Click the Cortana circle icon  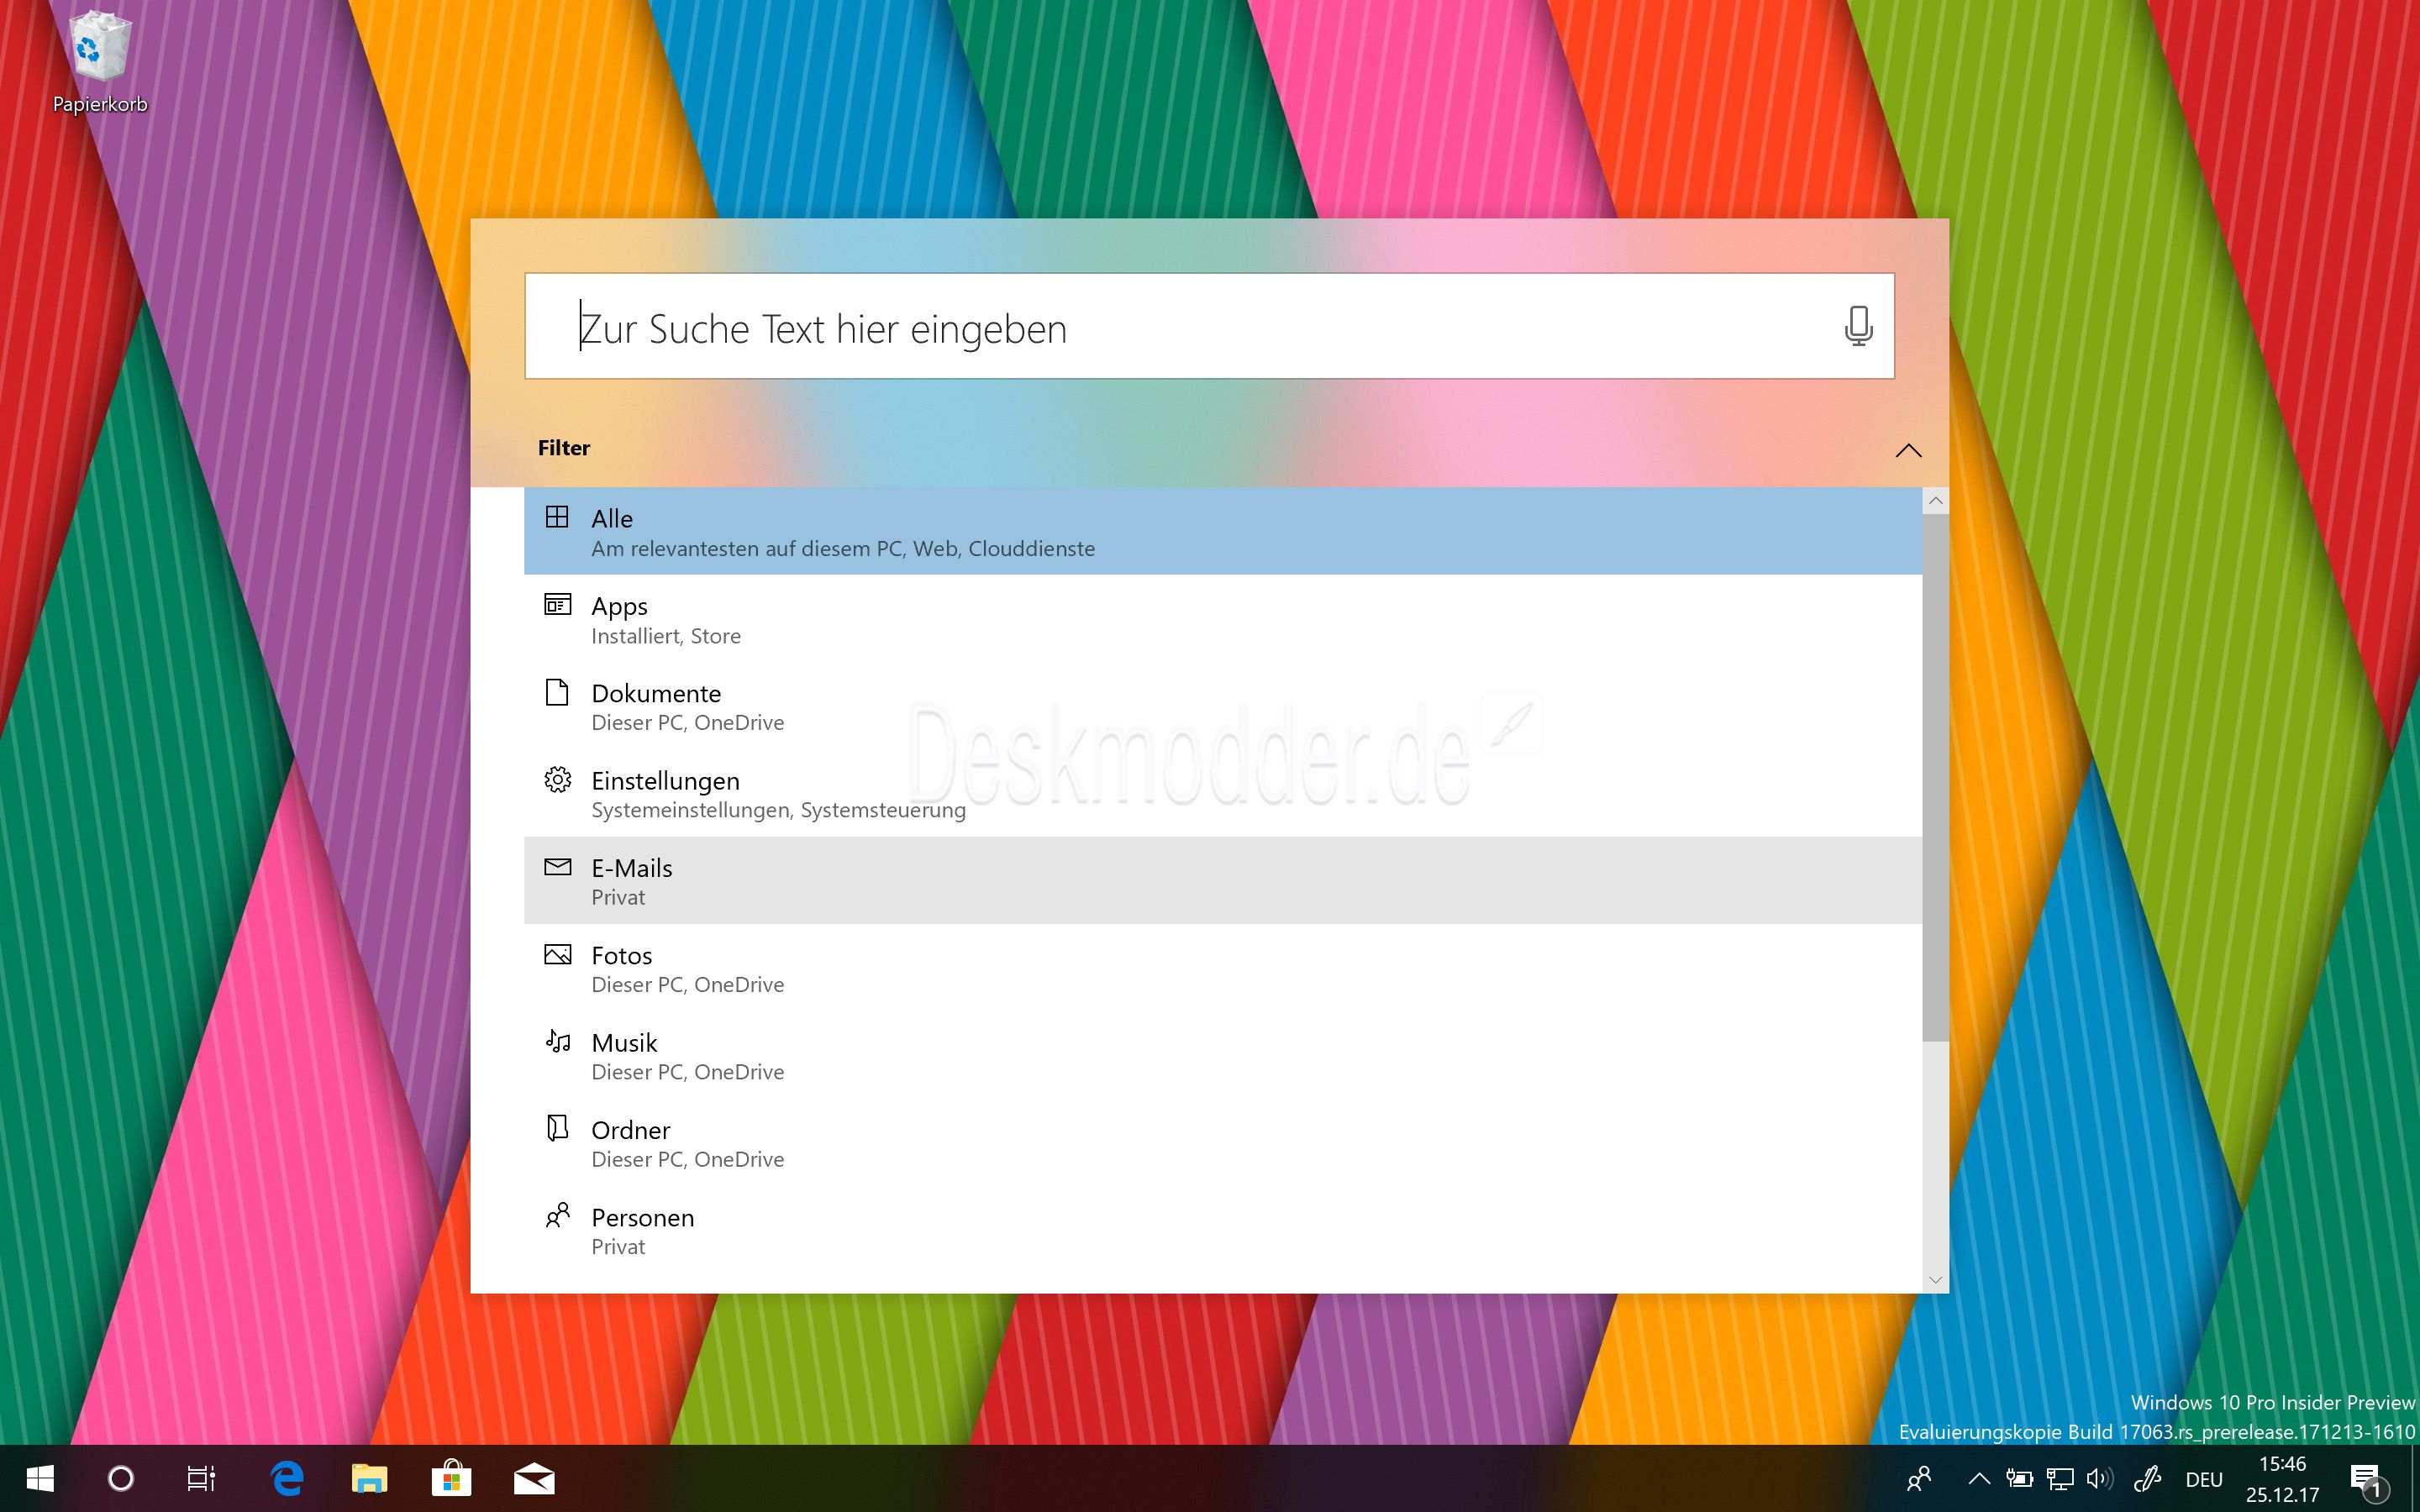[x=120, y=1478]
